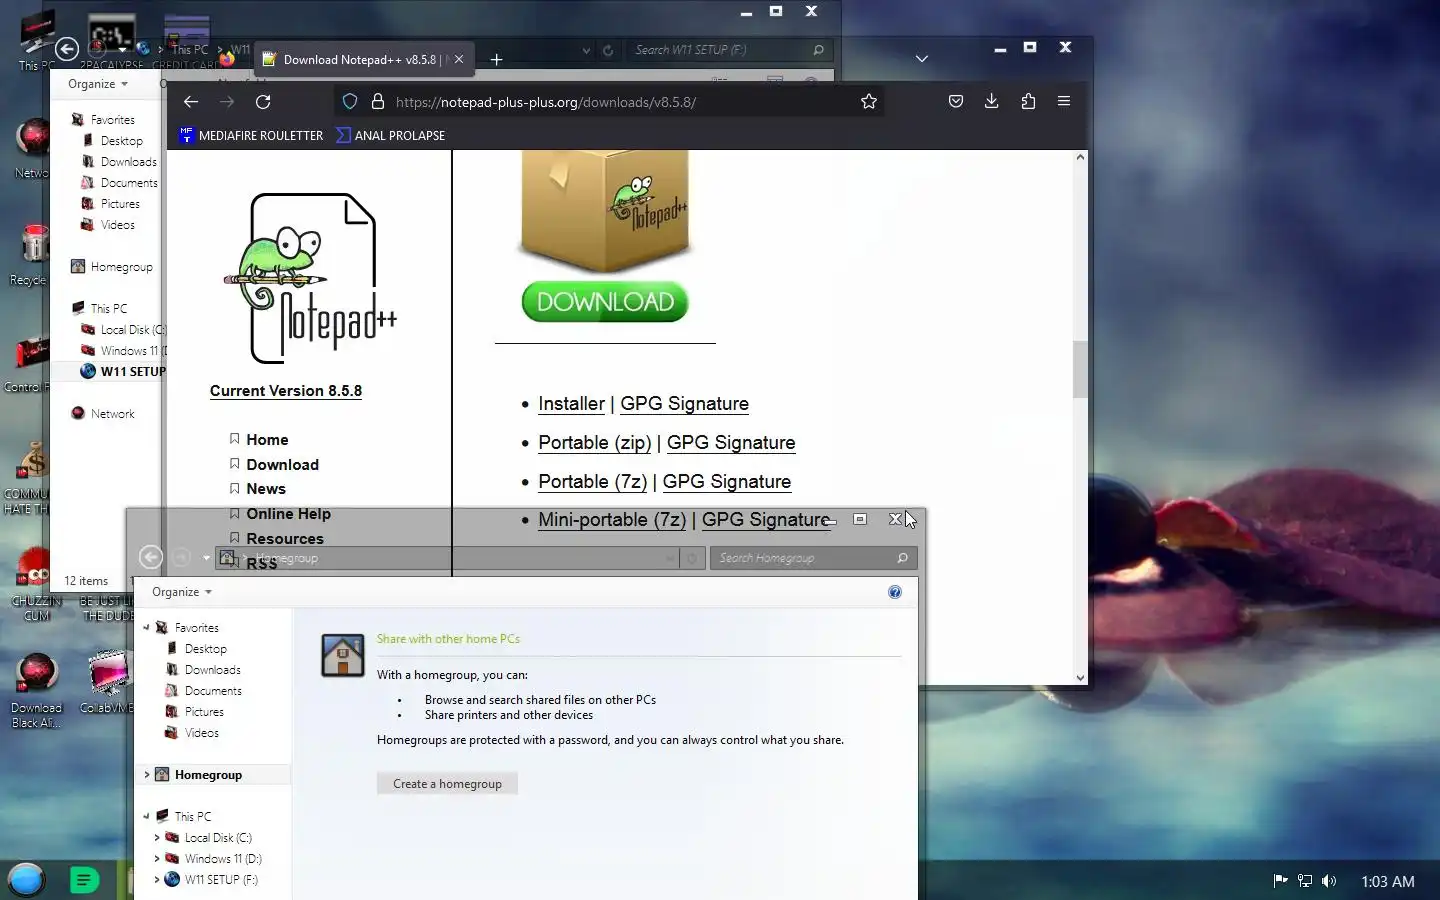The height and width of the screenshot is (900, 1440).
Task: Close the Download Notepad++ tab
Action: pyautogui.click(x=459, y=60)
